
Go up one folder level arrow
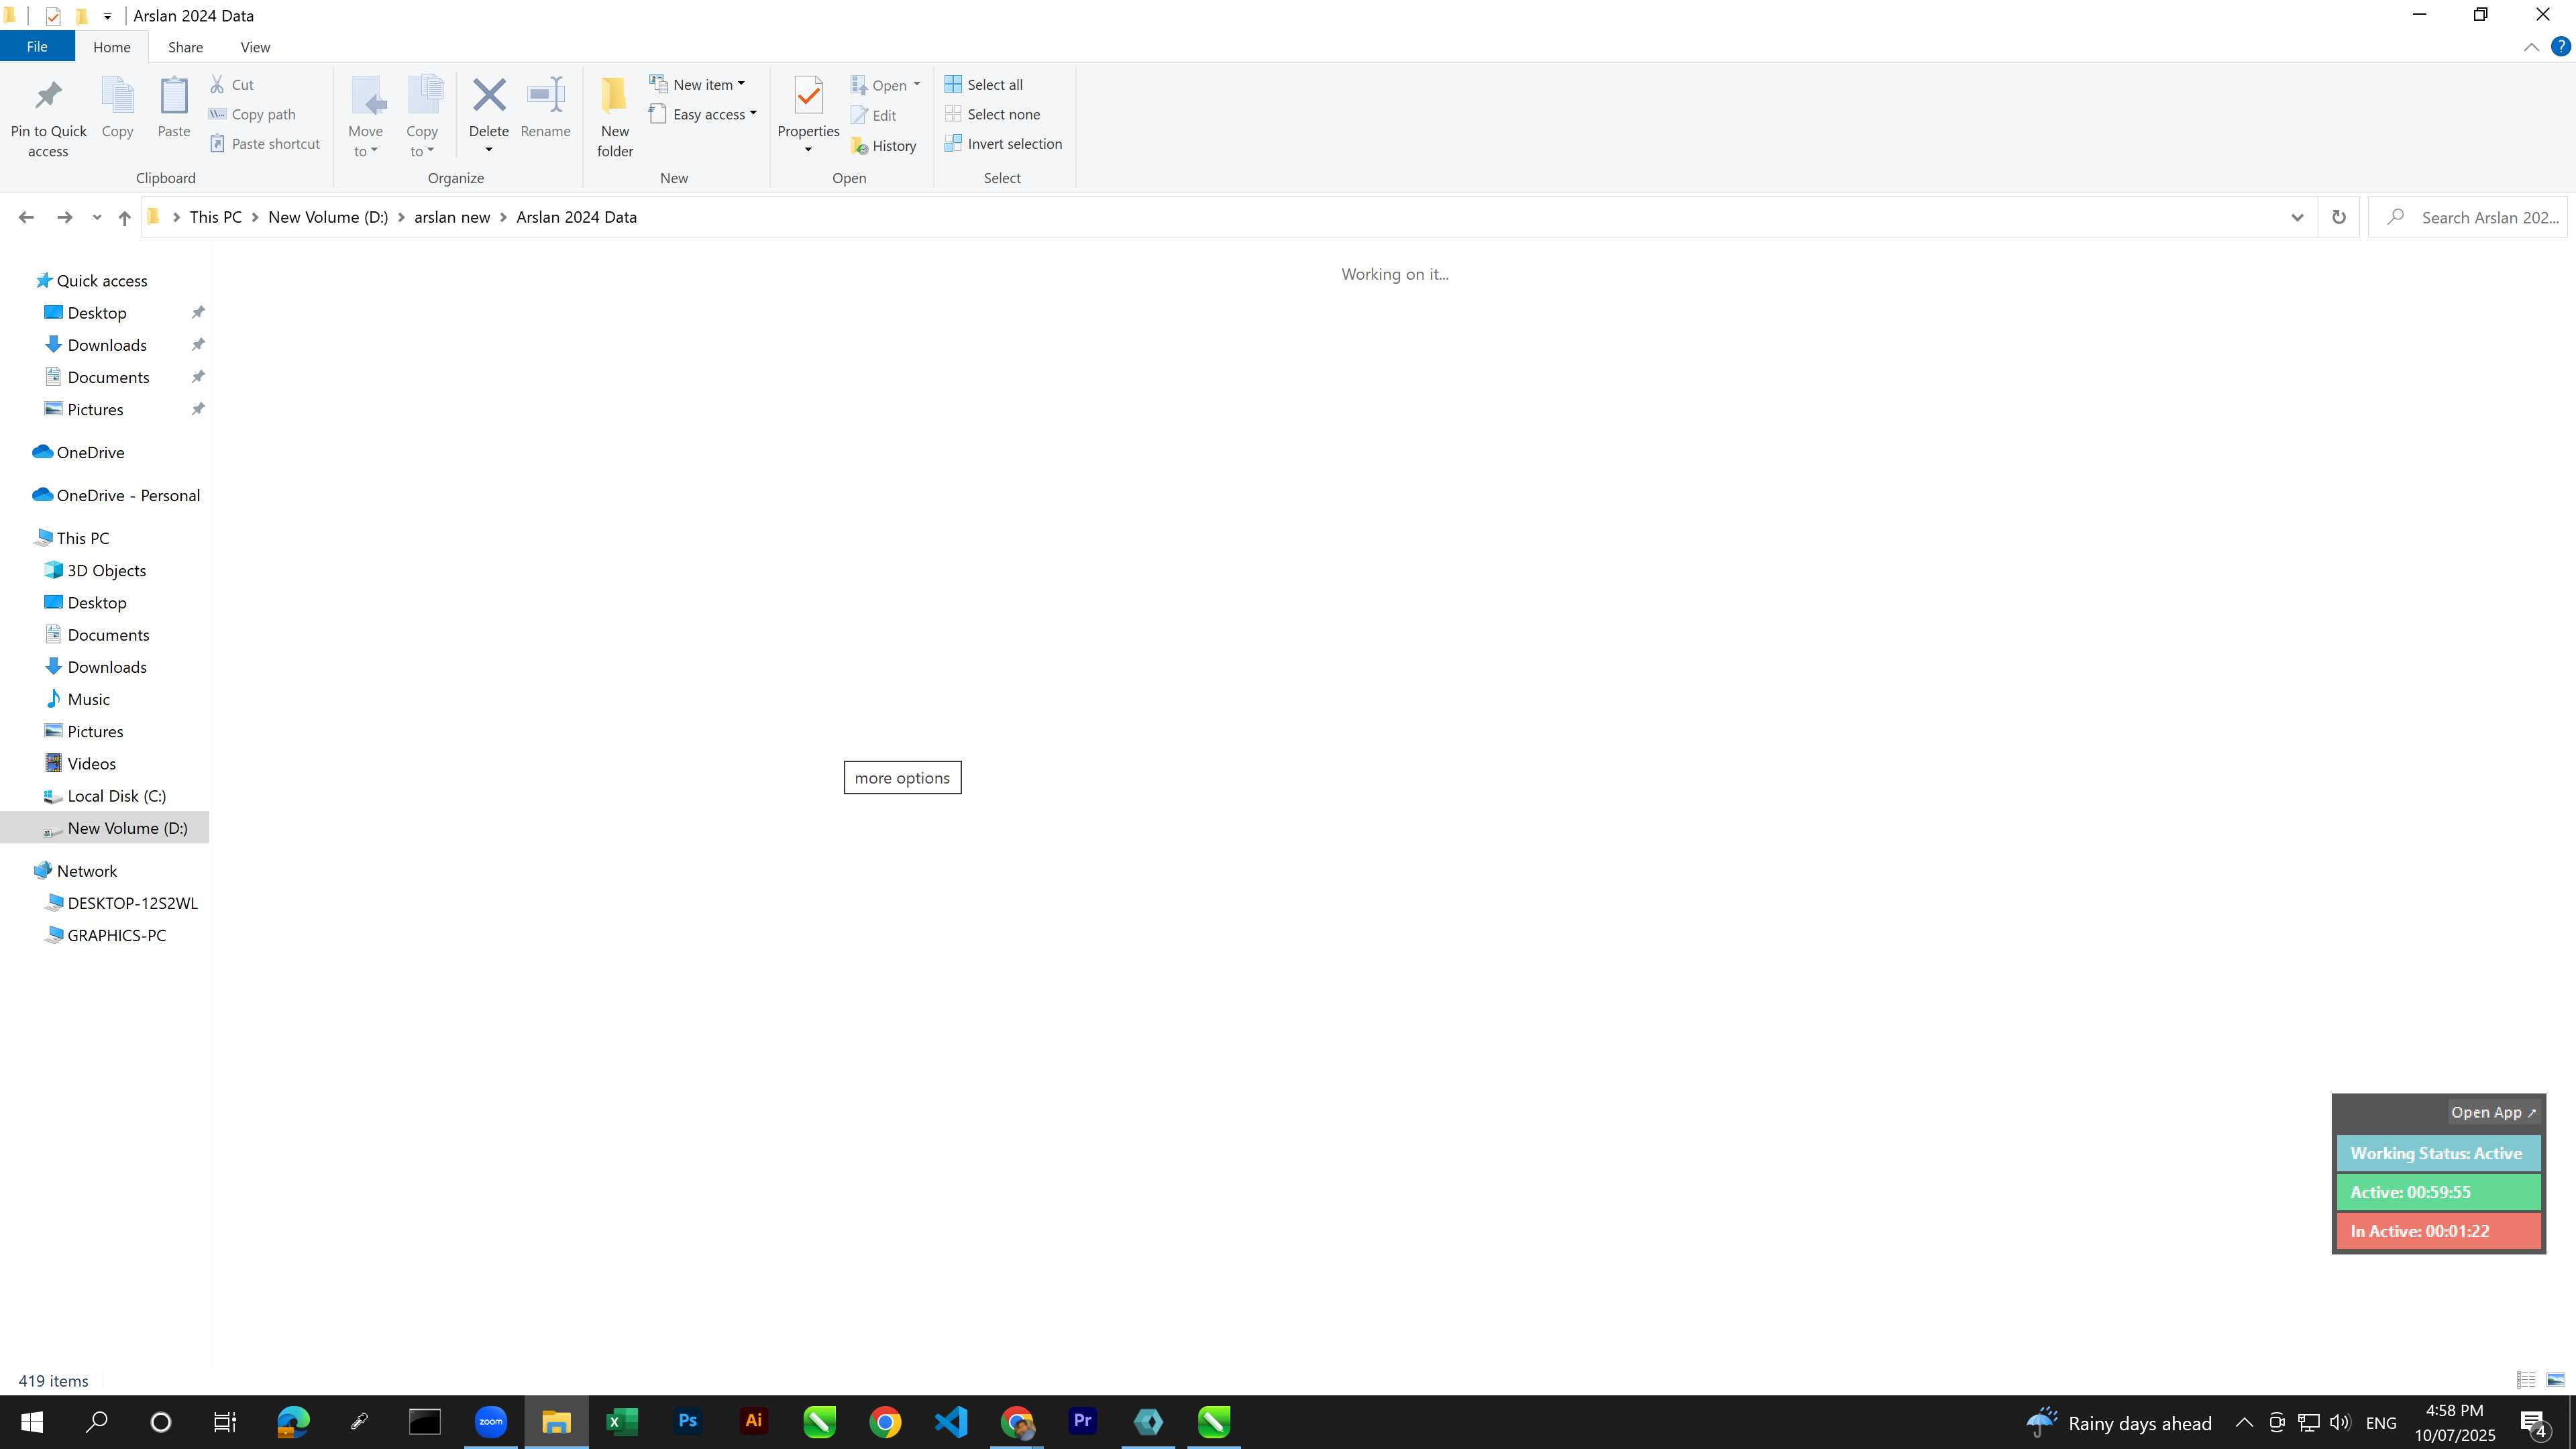click(x=124, y=217)
